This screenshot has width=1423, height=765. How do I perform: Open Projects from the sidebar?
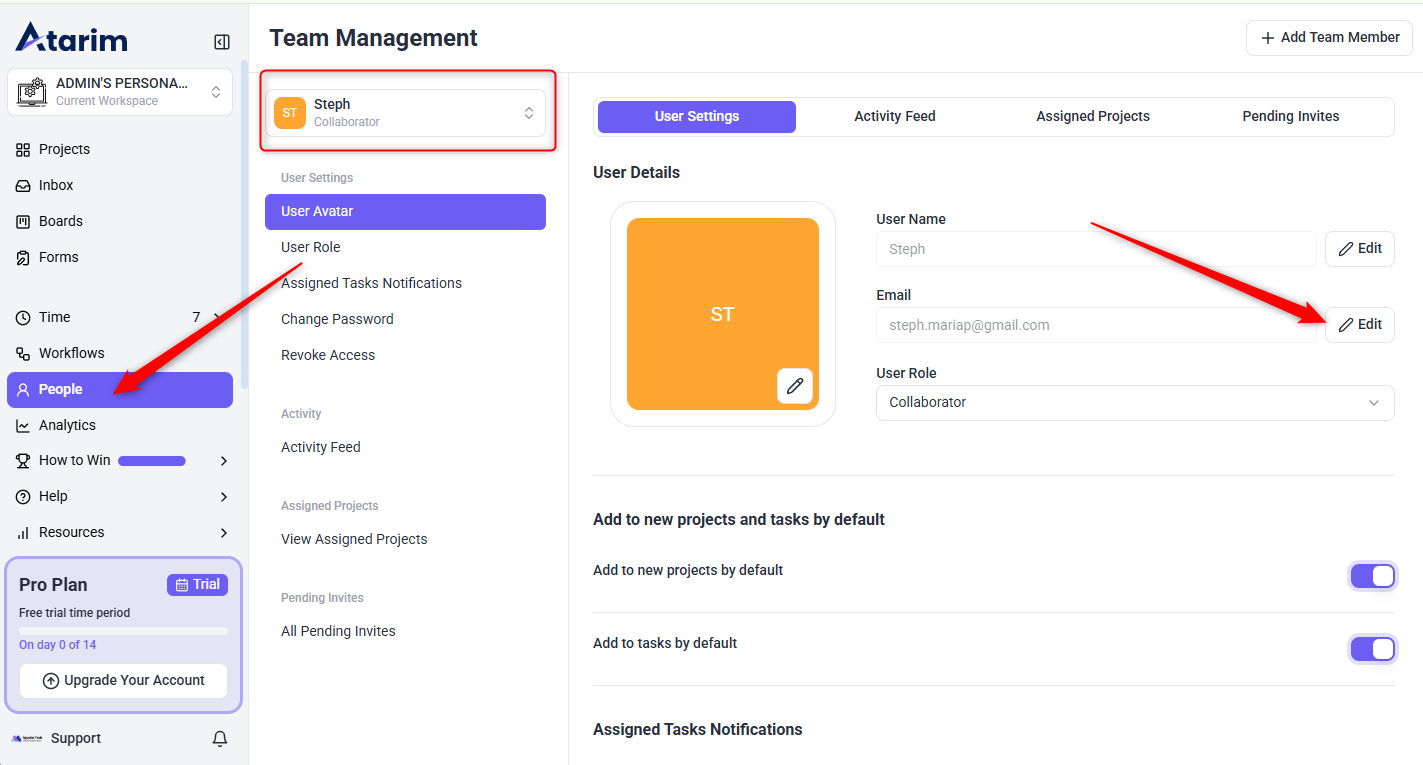pos(64,149)
